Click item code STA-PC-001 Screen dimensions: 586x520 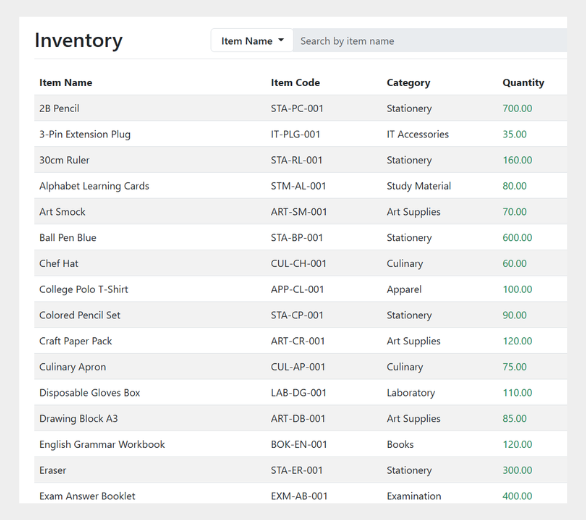click(x=297, y=108)
